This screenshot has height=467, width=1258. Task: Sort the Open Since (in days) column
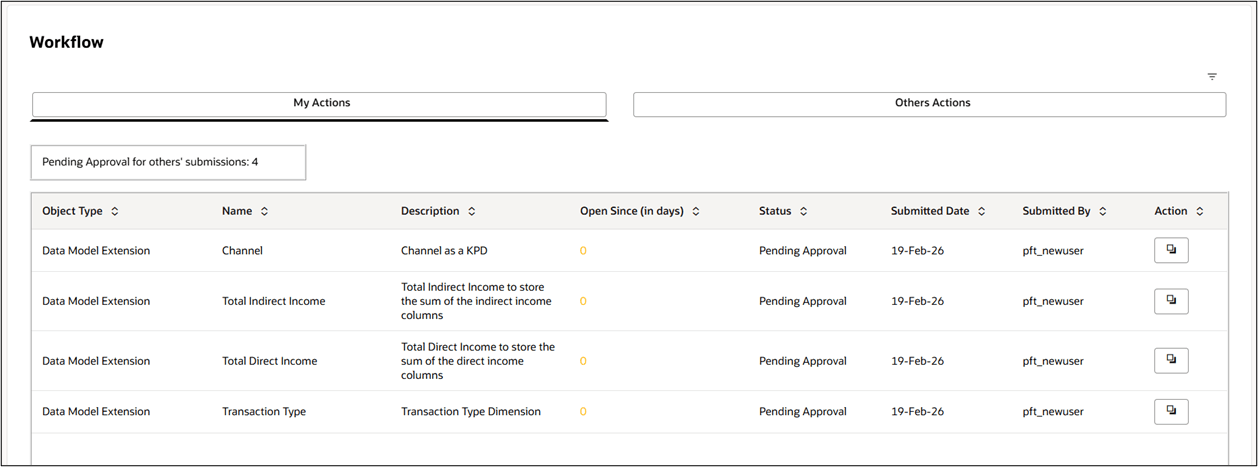696,212
